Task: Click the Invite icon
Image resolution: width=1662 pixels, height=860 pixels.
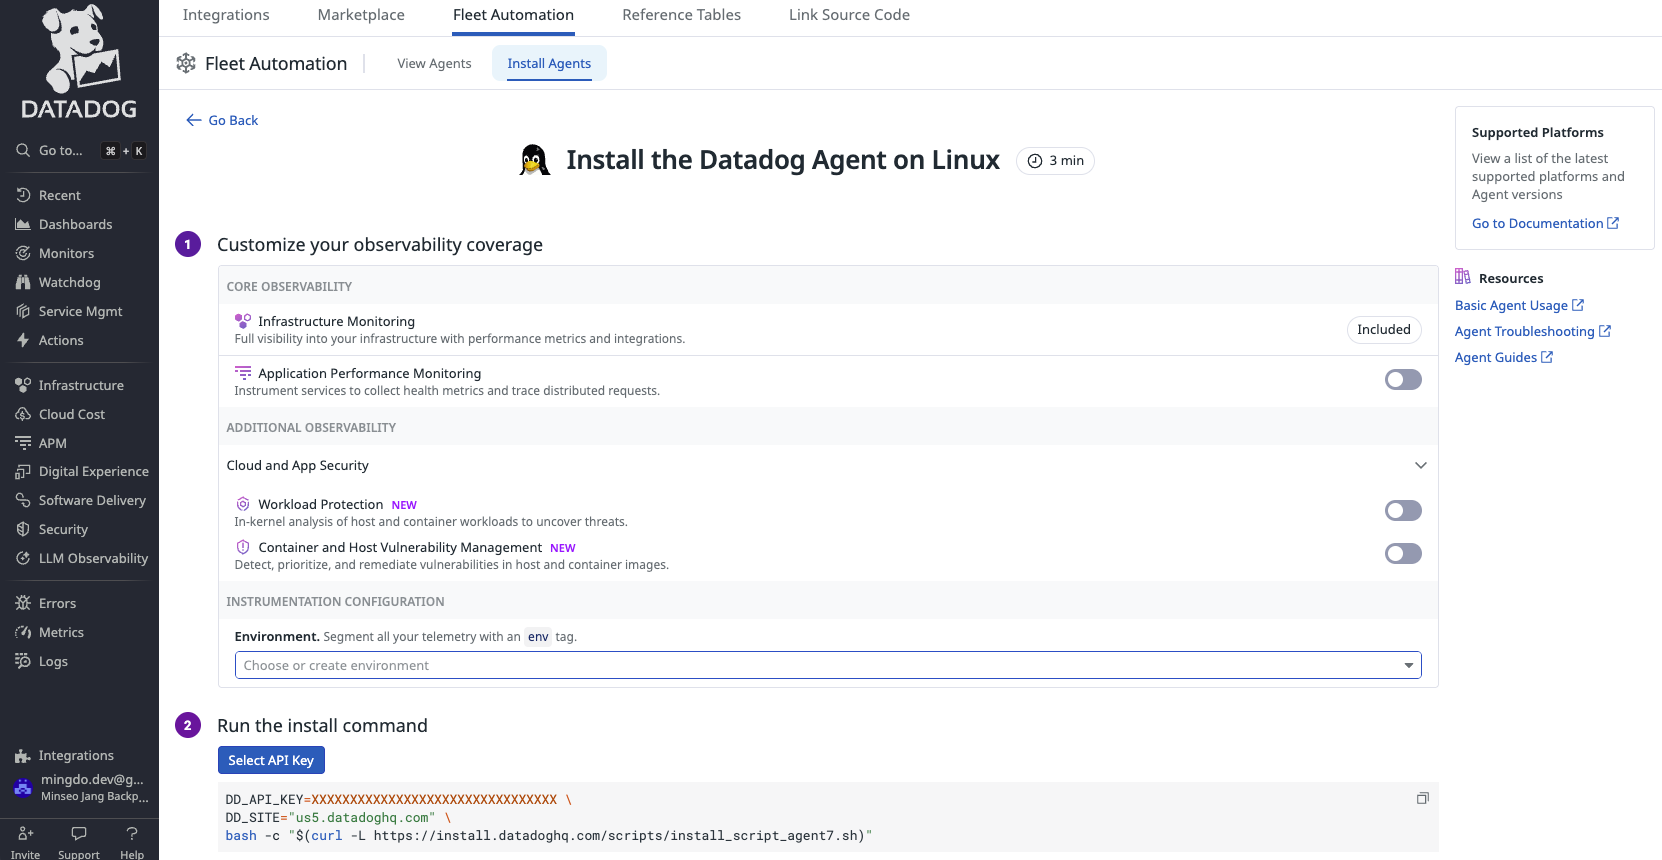Action: click(26, 833)
